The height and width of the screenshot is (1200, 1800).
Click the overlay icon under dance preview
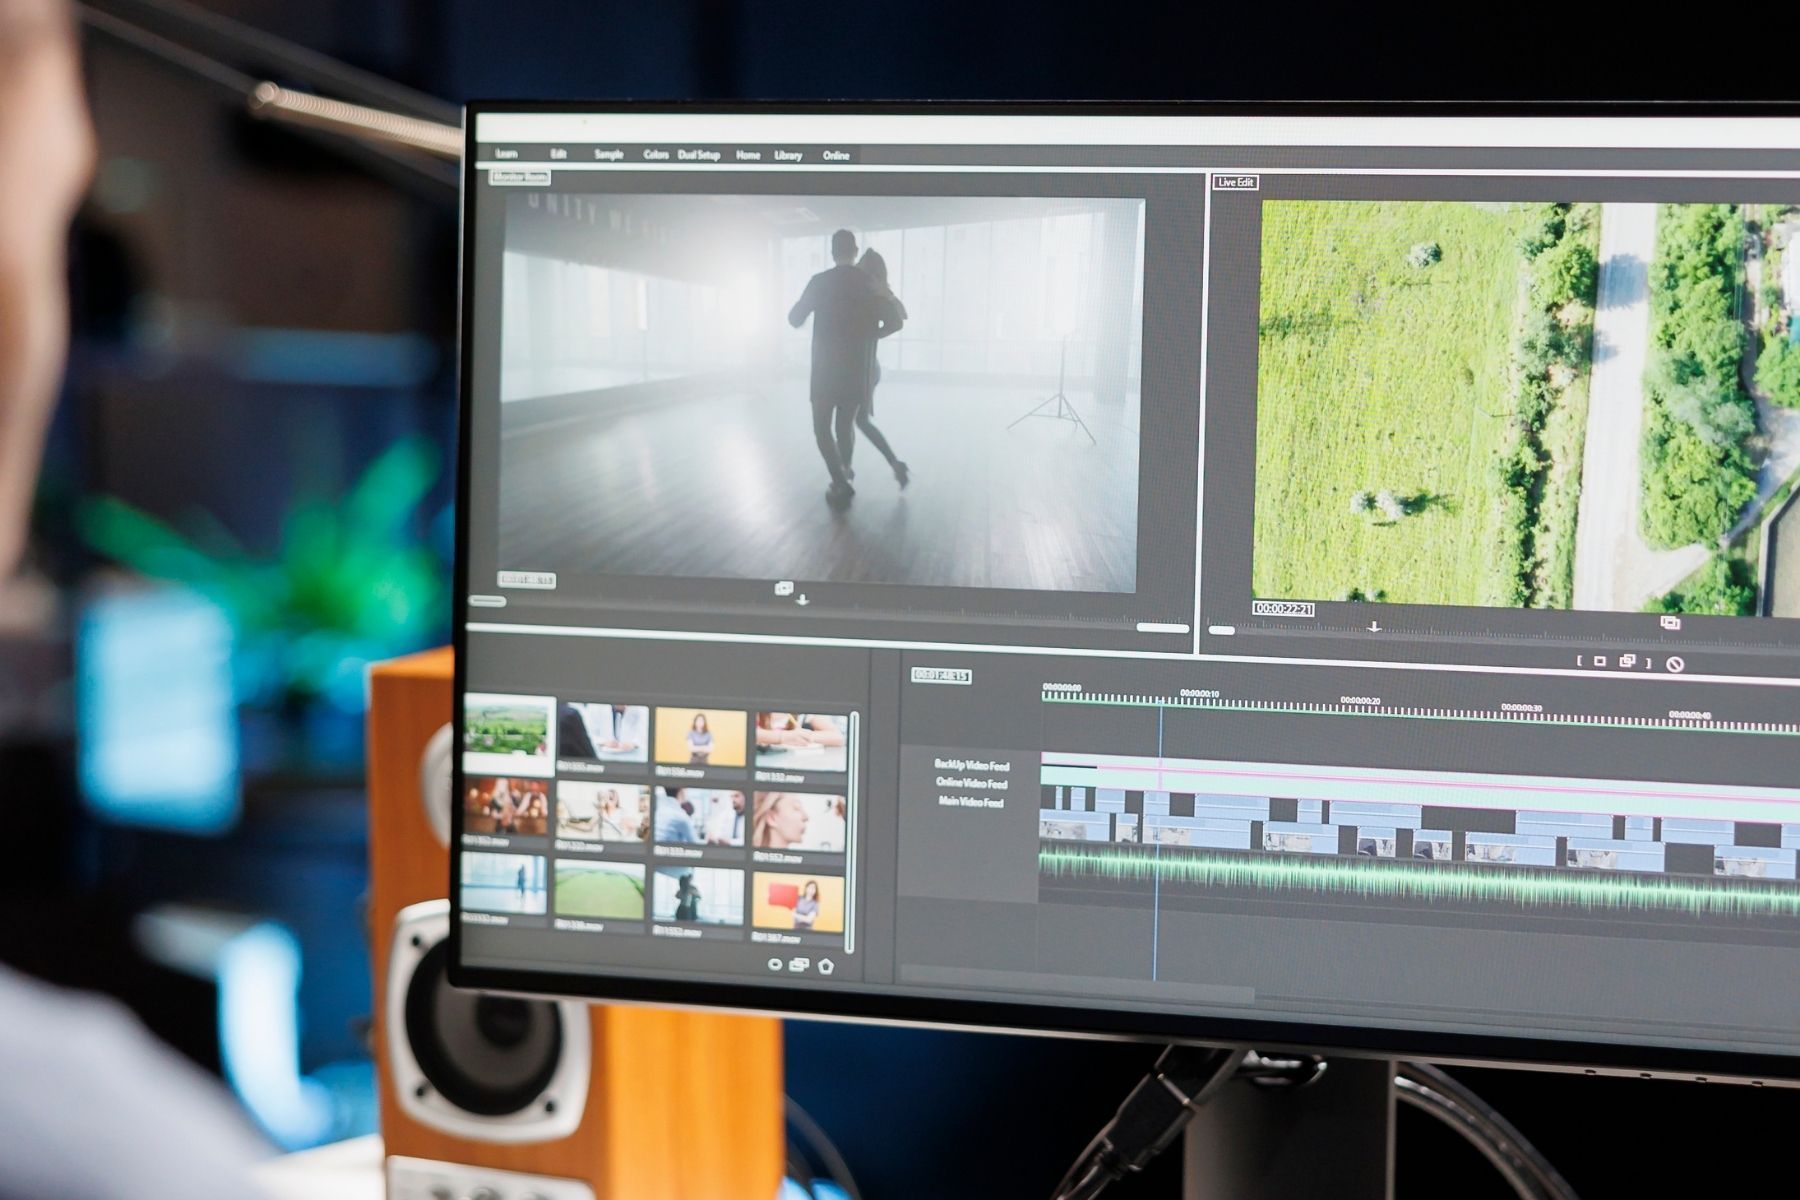[x=784, y=588]
